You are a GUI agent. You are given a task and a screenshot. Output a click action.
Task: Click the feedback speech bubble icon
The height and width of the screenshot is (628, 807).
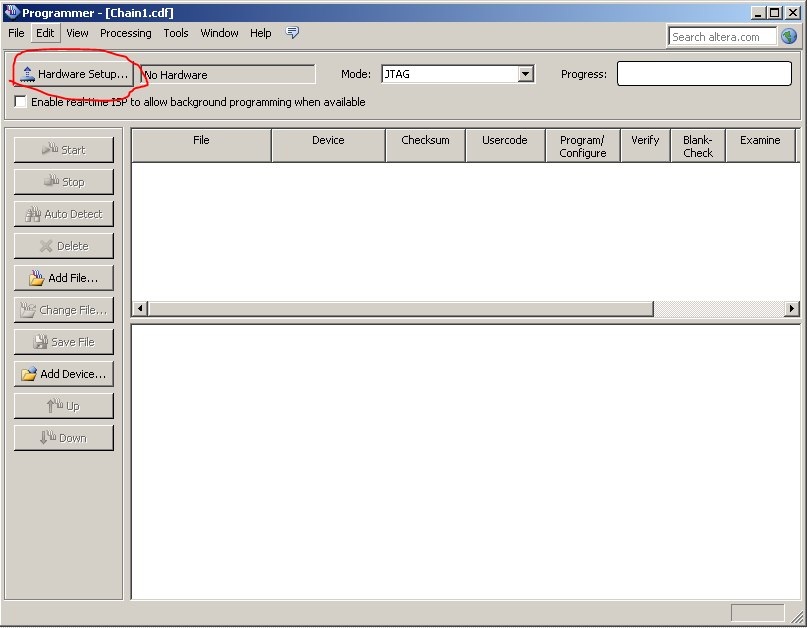[292, 33]
